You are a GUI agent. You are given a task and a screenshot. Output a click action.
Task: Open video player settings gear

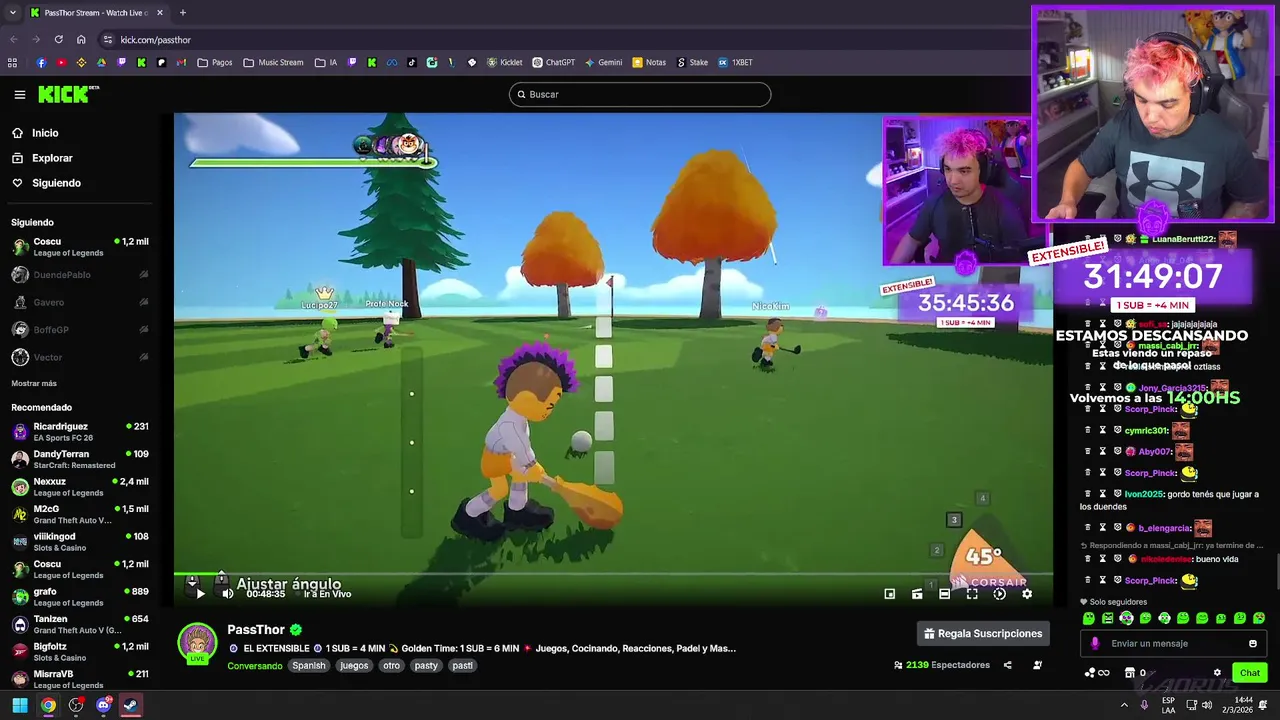1027,594
